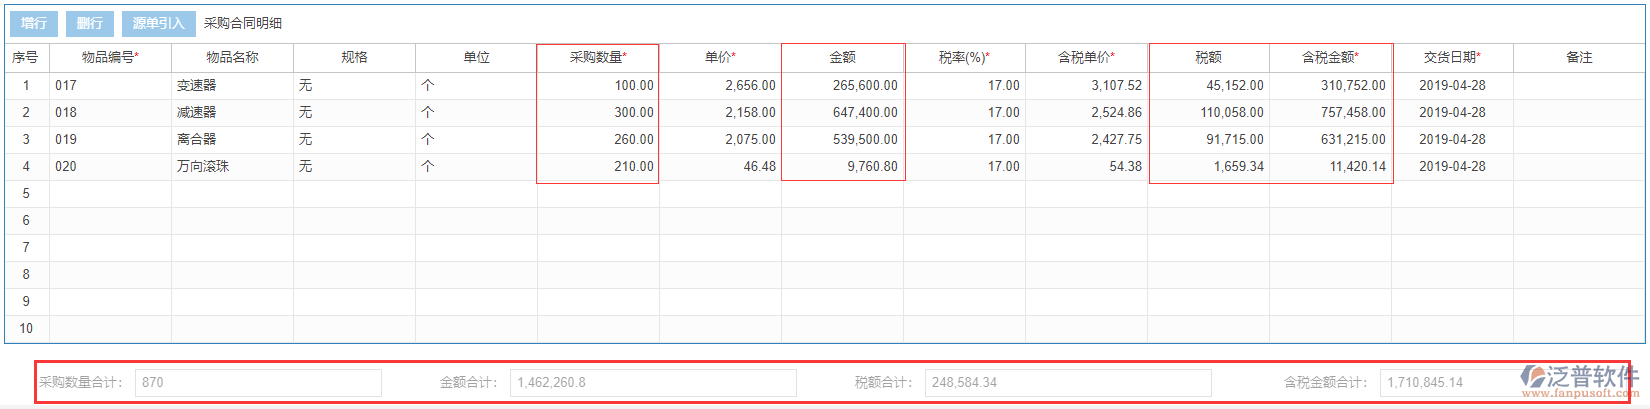Select the 万向滚珠 item name cell
Viewport: 1650px width, 409px height.
tap(232, 167)
